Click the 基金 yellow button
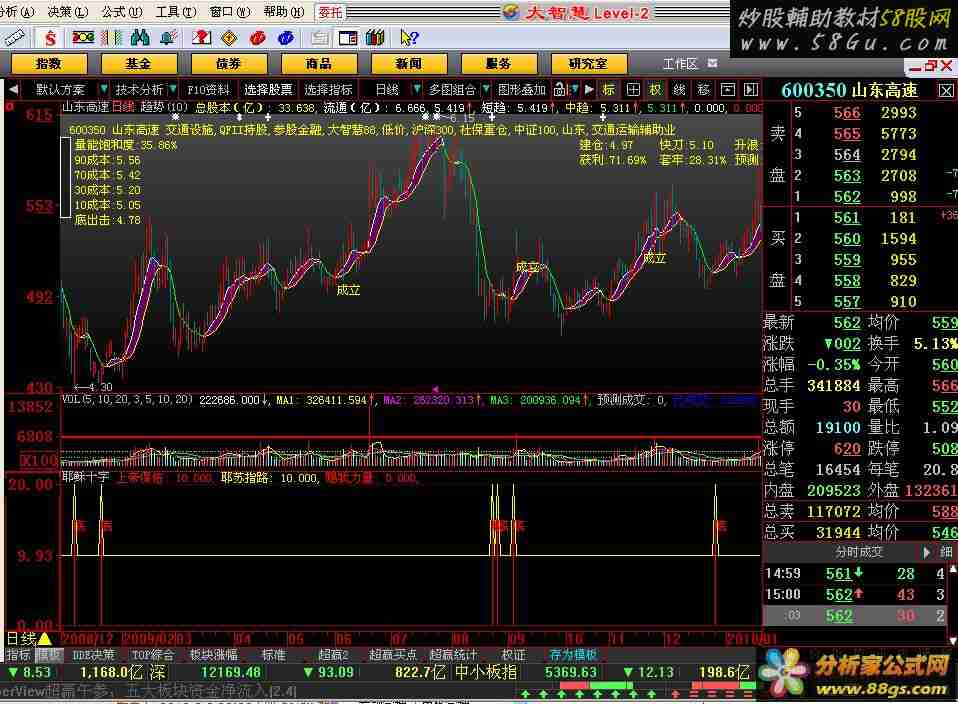The height and width of the screenshot is (704, 958). pyautogui.click(x=139, y=64)
